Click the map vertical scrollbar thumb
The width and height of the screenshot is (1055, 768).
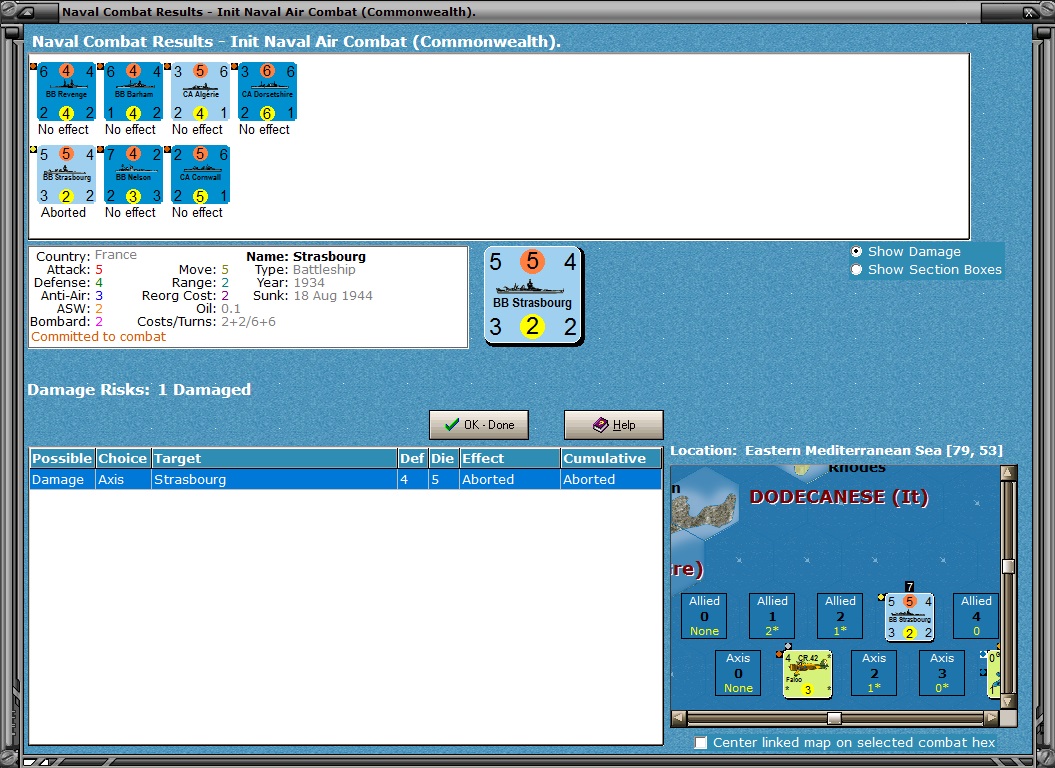tap(1008, 566)
